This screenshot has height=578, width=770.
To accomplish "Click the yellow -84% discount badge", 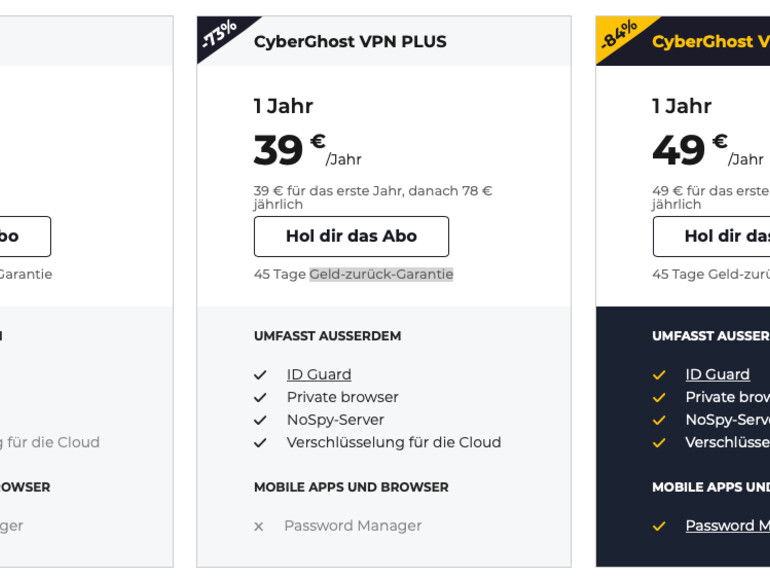I will pos(618,34).
